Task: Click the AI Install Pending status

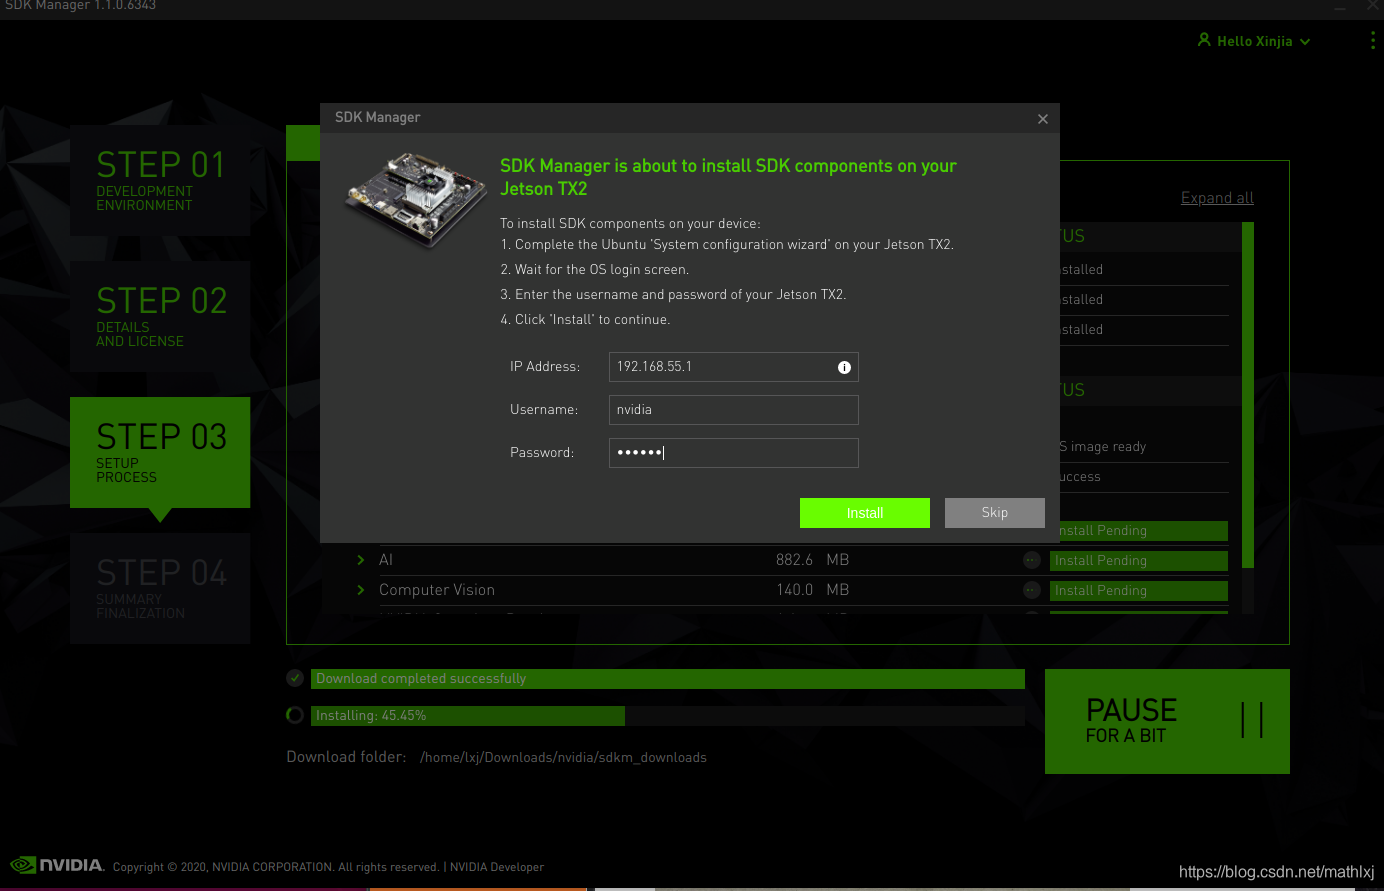Action: pyautogui.click(x=1139, y=561)
